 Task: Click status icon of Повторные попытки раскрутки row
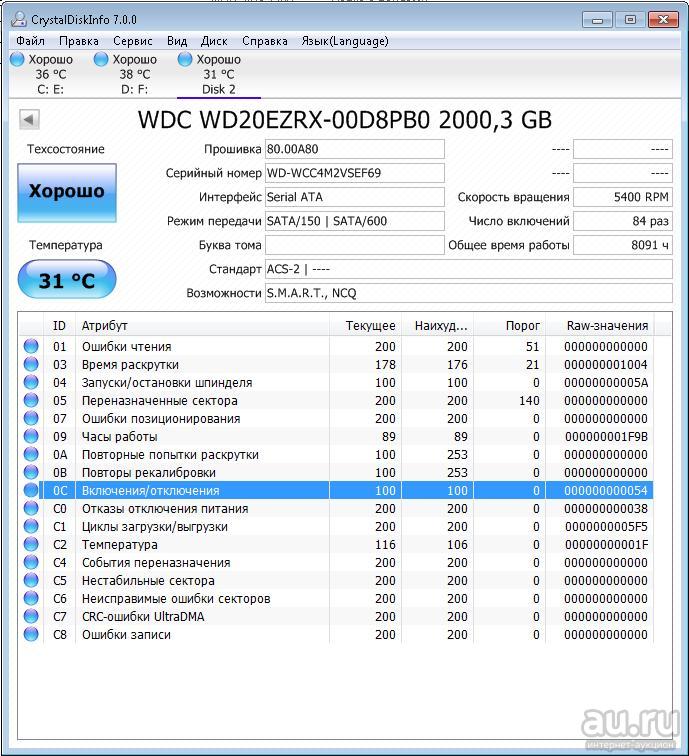pos(31,454)
